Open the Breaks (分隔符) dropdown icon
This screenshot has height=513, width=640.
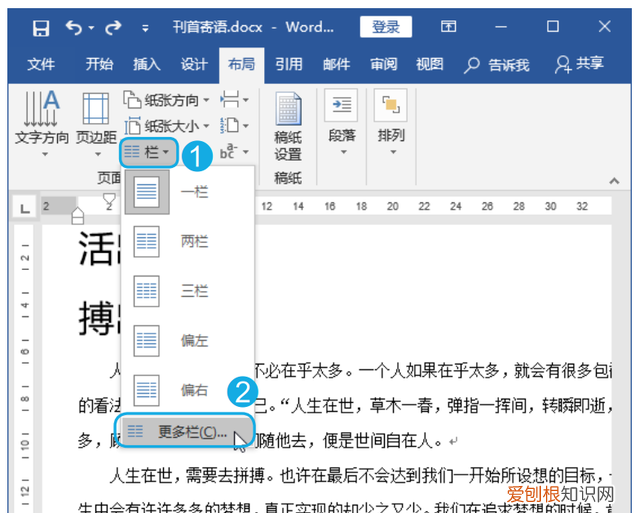tap(234, 100)
